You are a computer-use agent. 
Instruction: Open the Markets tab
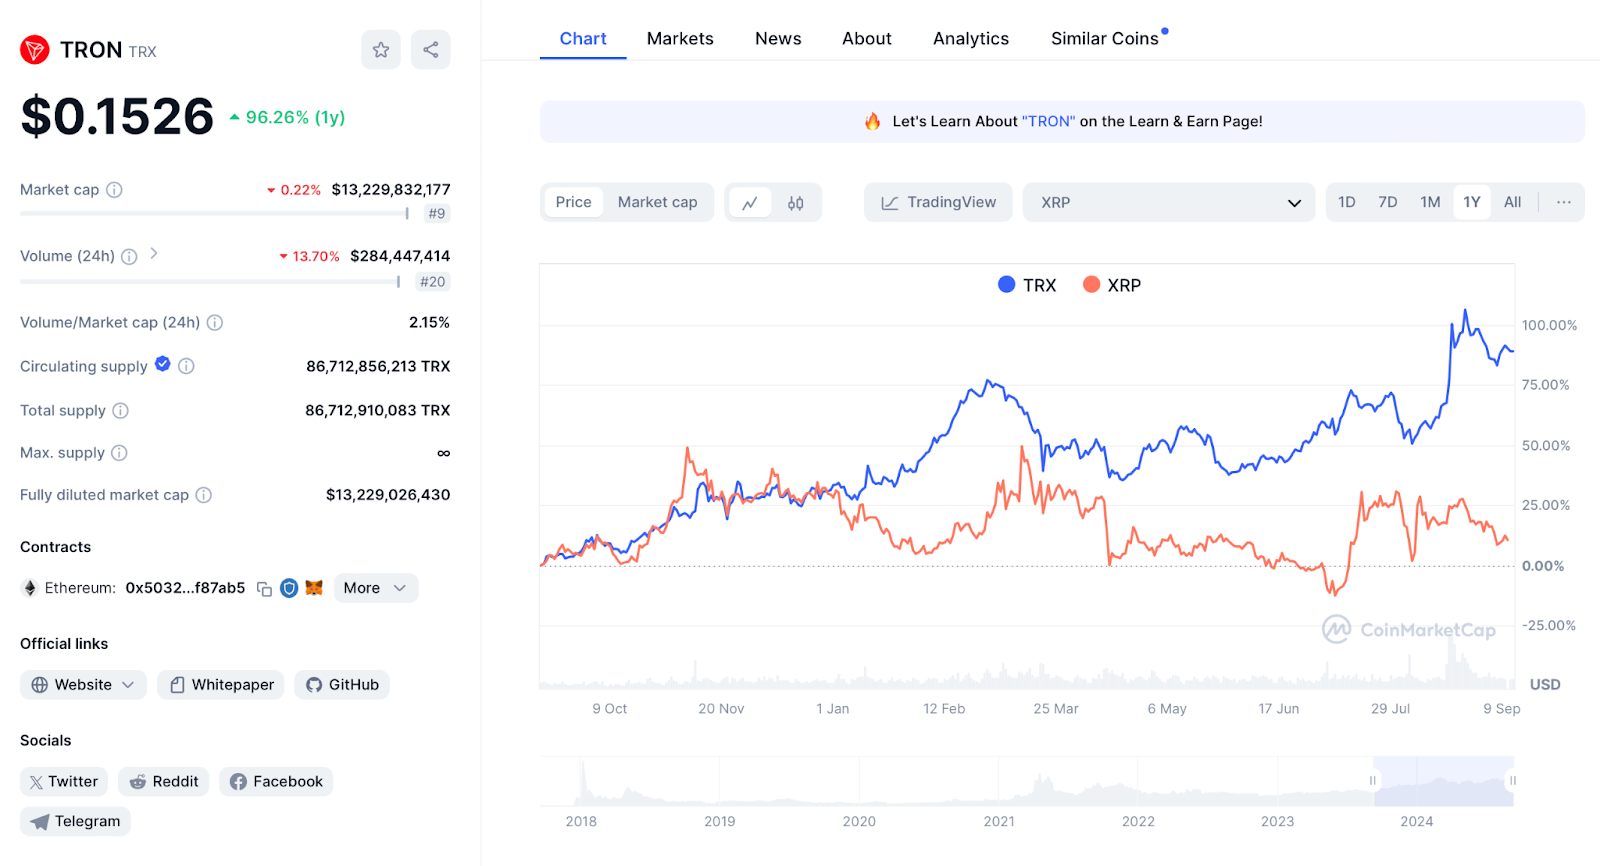(x=680, y=39)
